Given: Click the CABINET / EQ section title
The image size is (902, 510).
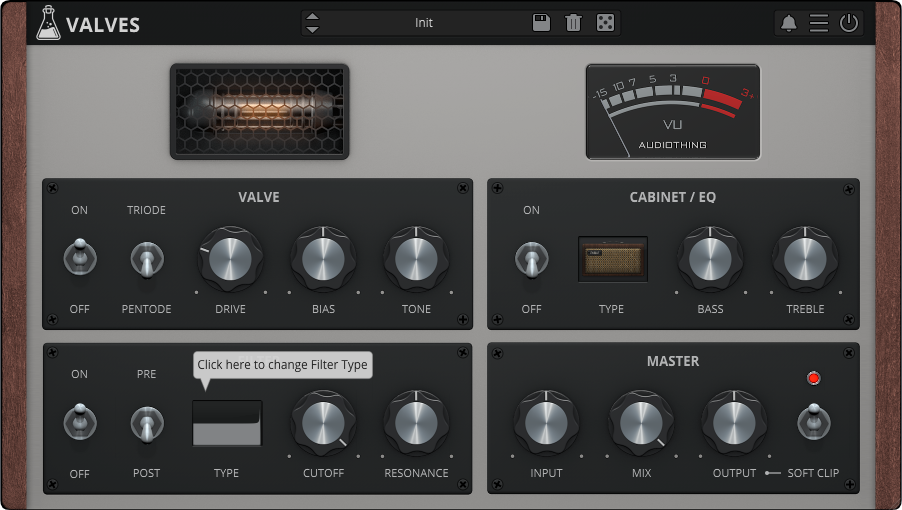Looking at the screenshot, I should (x=672, y=197).
